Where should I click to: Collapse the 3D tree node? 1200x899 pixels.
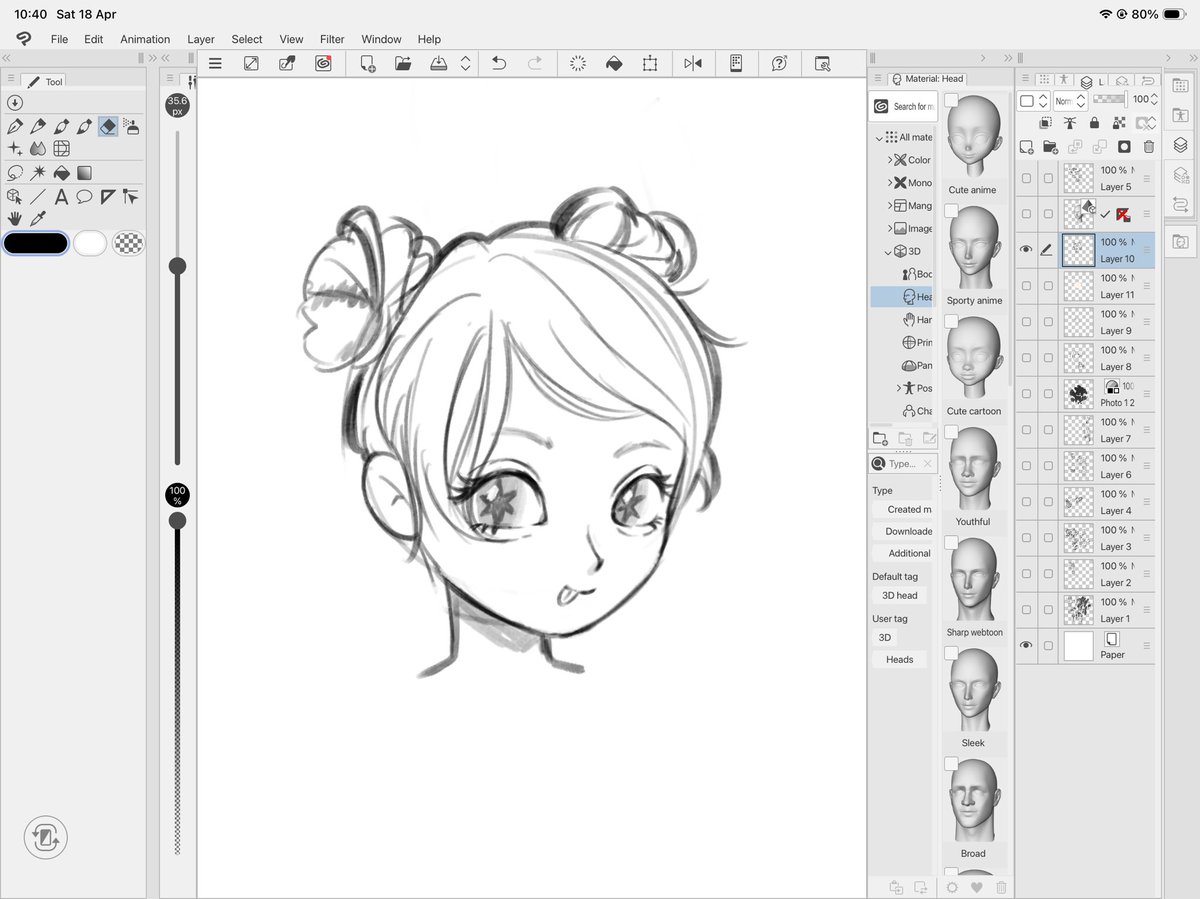tap(888, 252)
